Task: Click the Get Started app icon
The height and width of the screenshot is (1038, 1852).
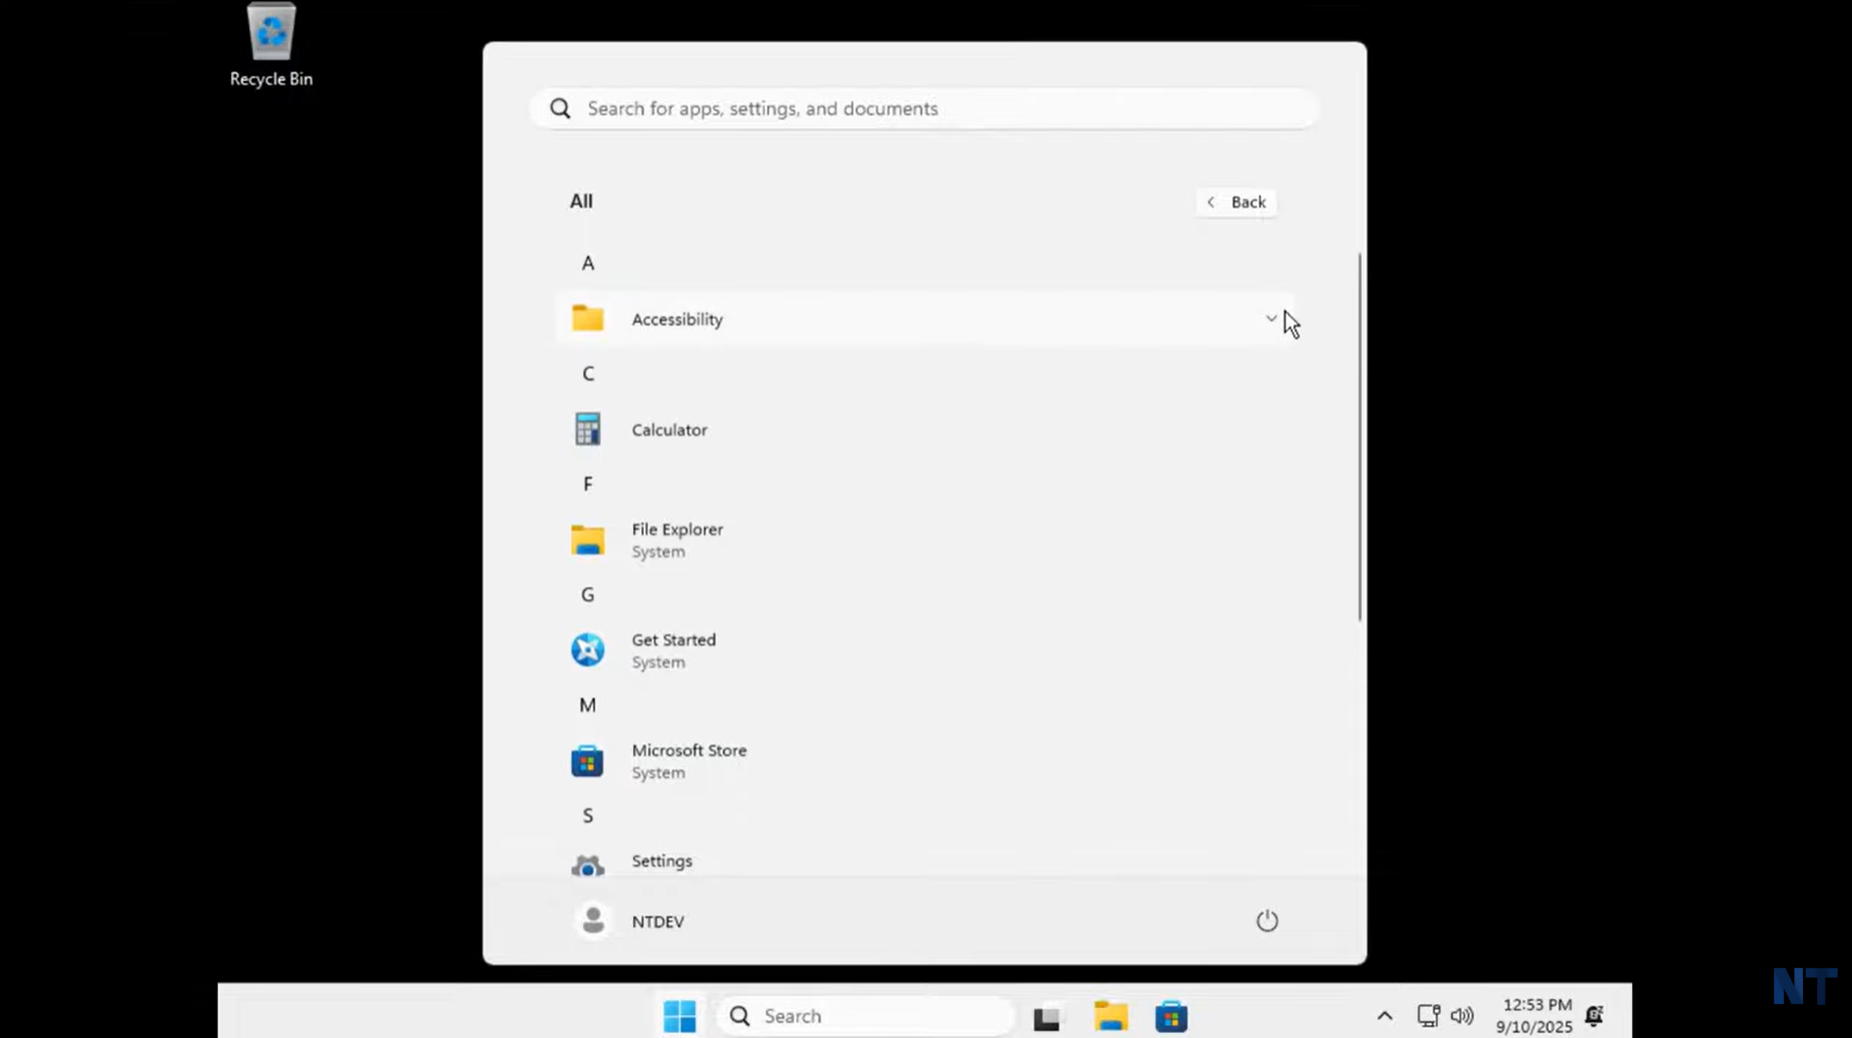Action: coord(587,650)
